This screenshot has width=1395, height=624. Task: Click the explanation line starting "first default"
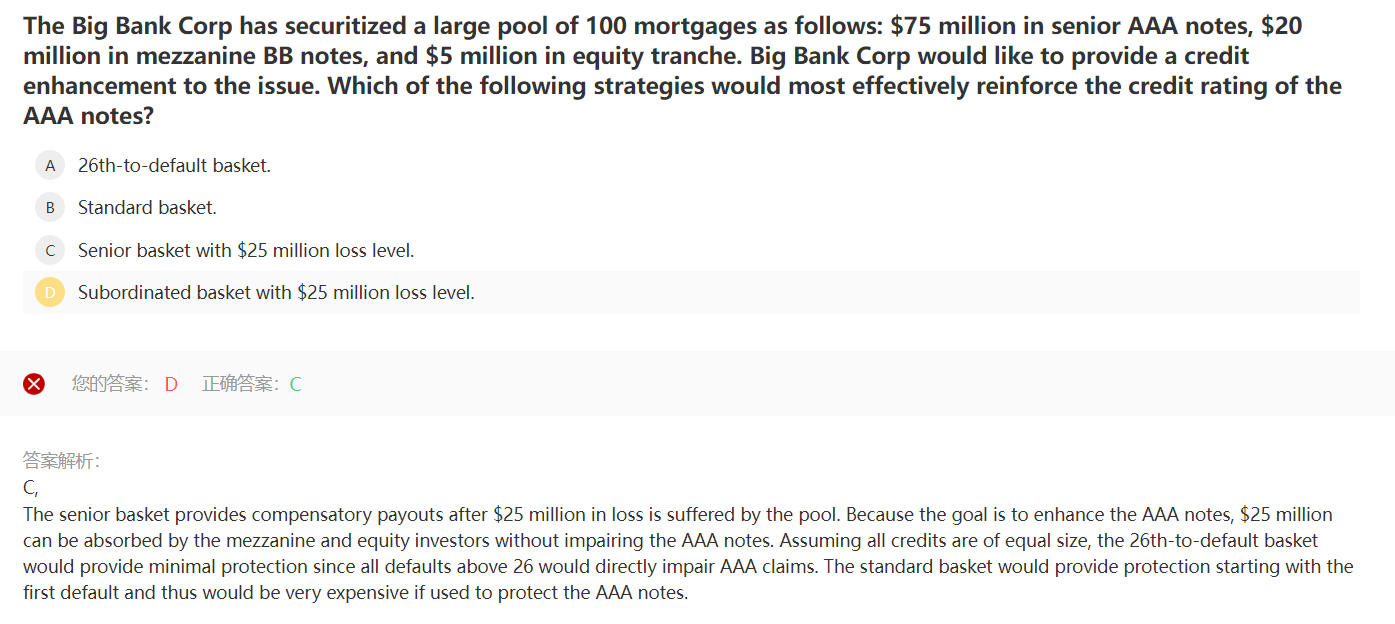(x=355, y=592)
